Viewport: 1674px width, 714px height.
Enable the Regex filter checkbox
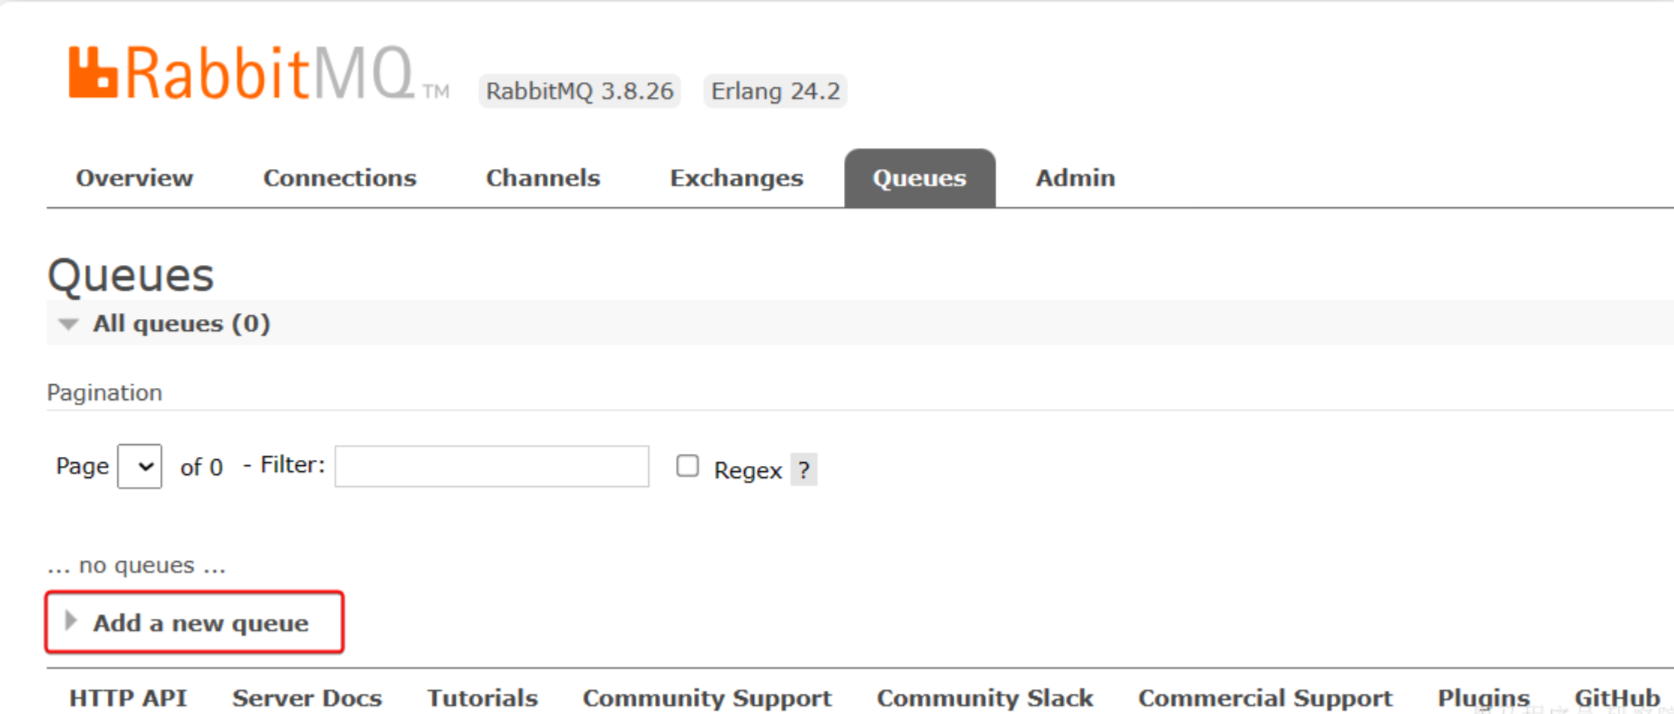[x=687, y=466]
